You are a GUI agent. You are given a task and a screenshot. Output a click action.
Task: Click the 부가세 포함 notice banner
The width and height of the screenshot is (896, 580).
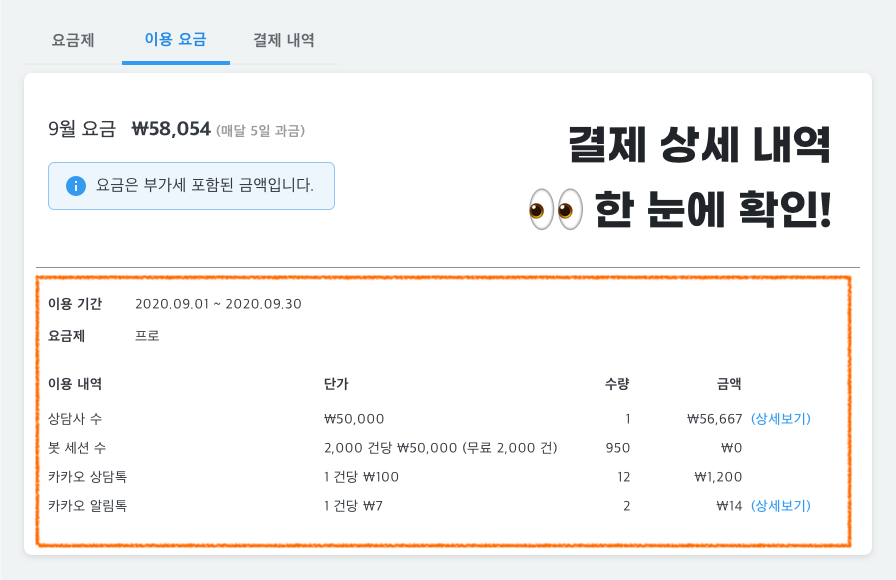(x=191, y=185)
